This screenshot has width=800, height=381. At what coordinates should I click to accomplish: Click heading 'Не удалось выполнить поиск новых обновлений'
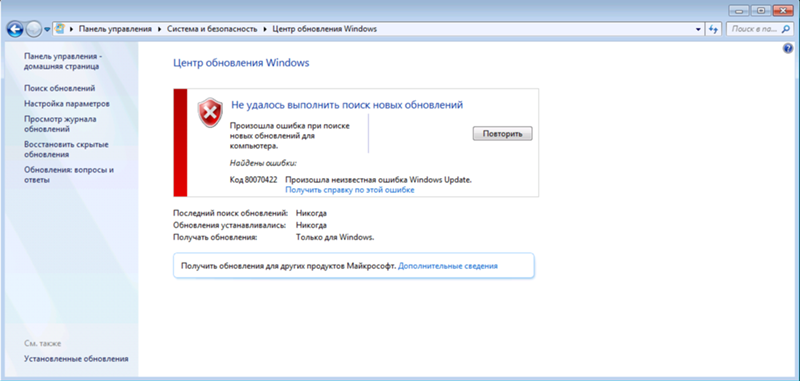(347, 105)
